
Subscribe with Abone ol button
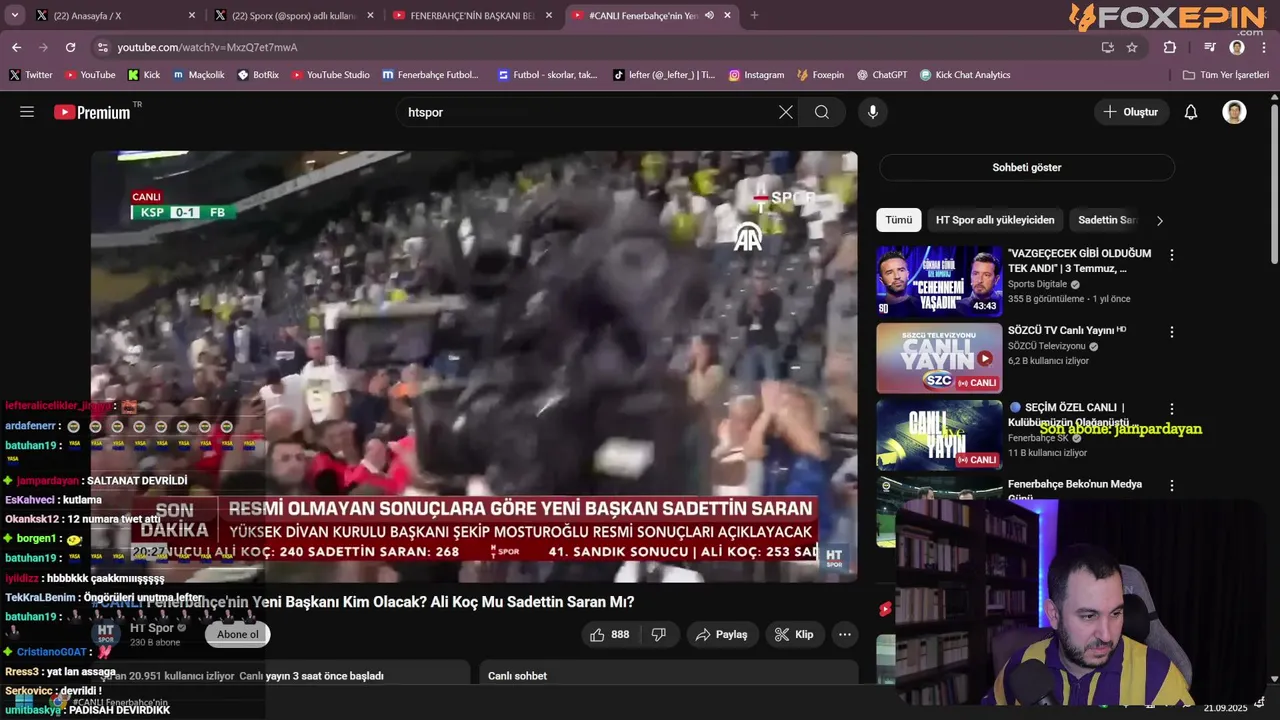tap(238, 634)
